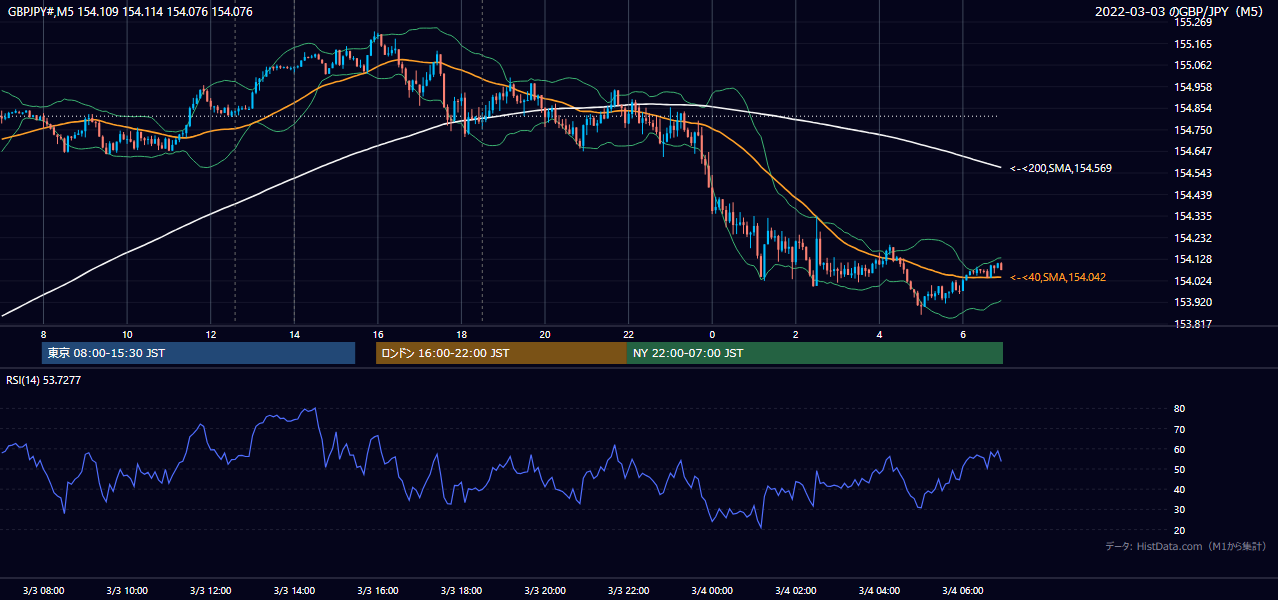Click the 3/3 08:00 time axis label

(43, 590)
